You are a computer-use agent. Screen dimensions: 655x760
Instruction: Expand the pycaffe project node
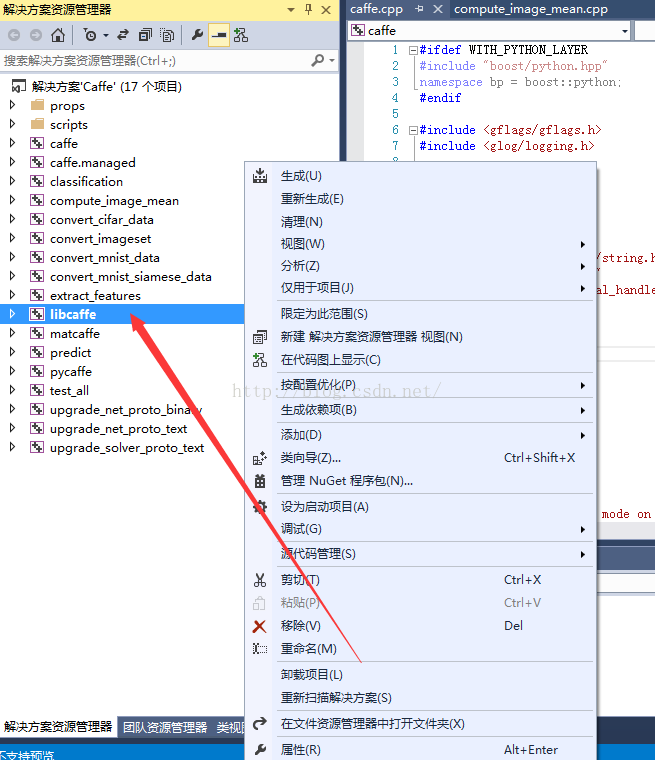[13, 371]
